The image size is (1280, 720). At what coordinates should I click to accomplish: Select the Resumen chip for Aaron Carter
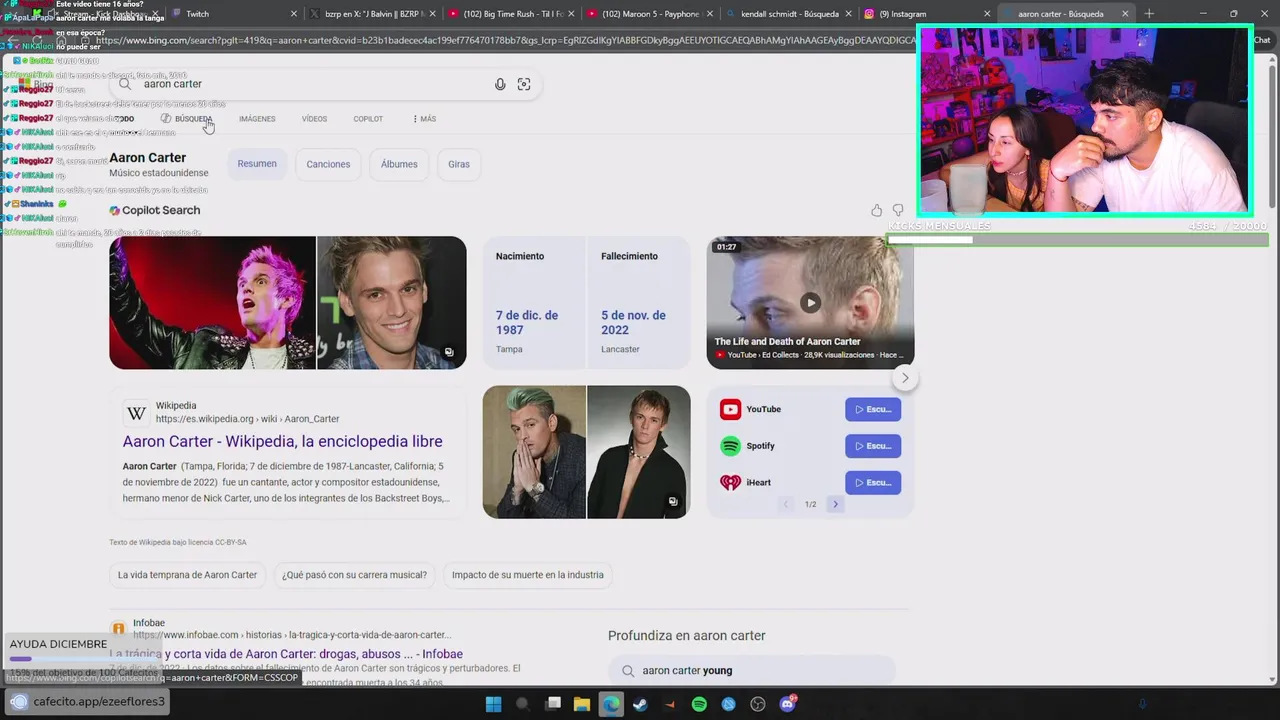(257, 164)
